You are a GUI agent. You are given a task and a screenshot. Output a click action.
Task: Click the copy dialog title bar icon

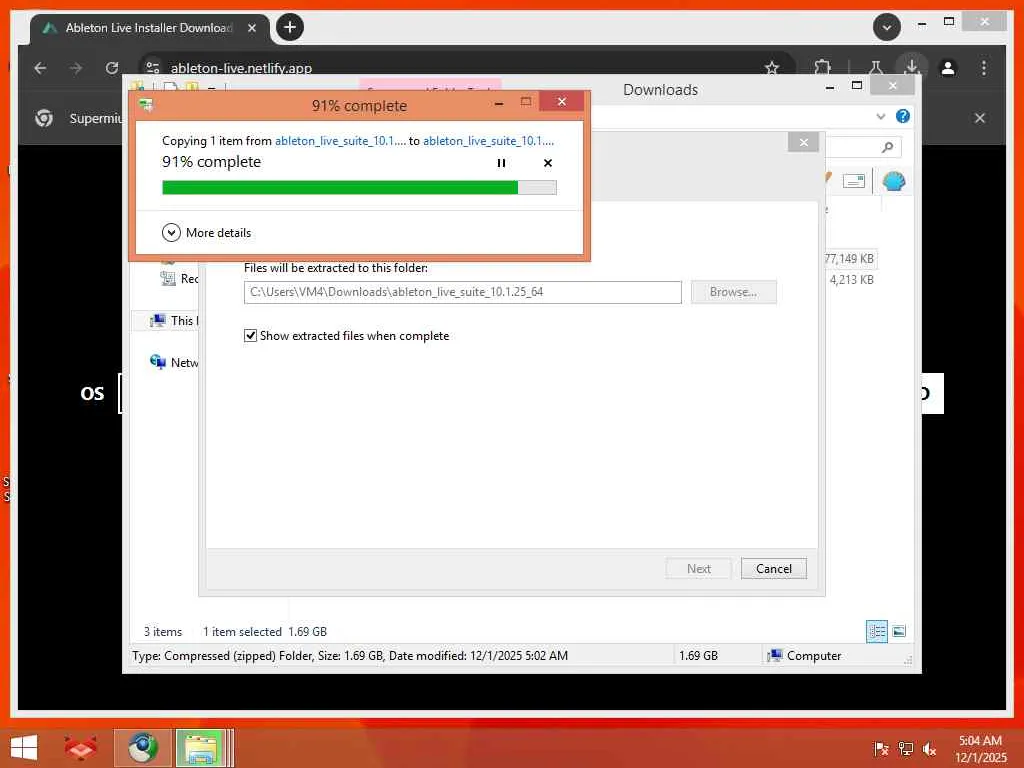pyautogui.click(x=146, y=104)
